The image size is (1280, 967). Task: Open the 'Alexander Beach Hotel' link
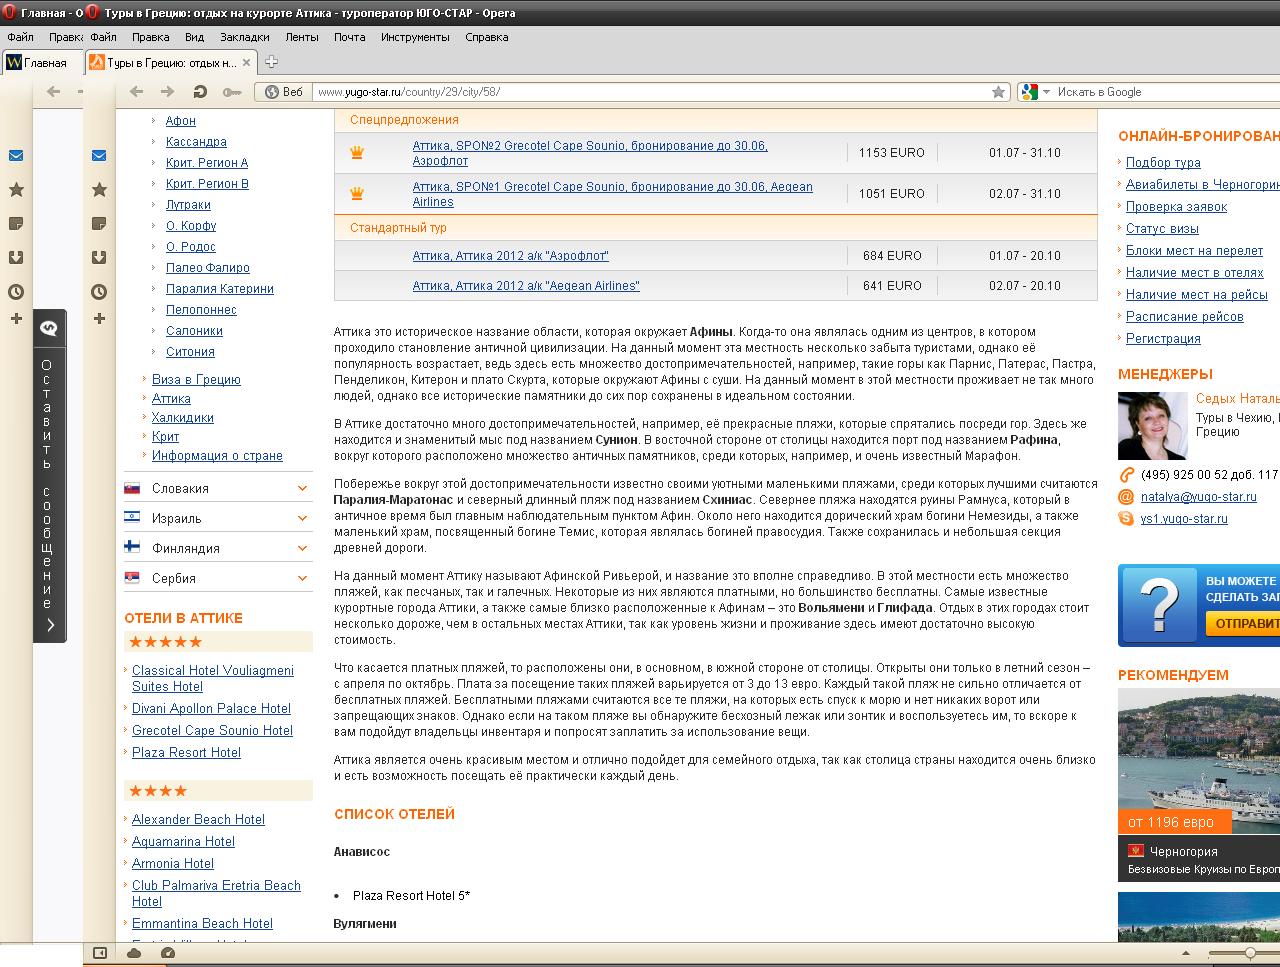(x=198, y=820)
